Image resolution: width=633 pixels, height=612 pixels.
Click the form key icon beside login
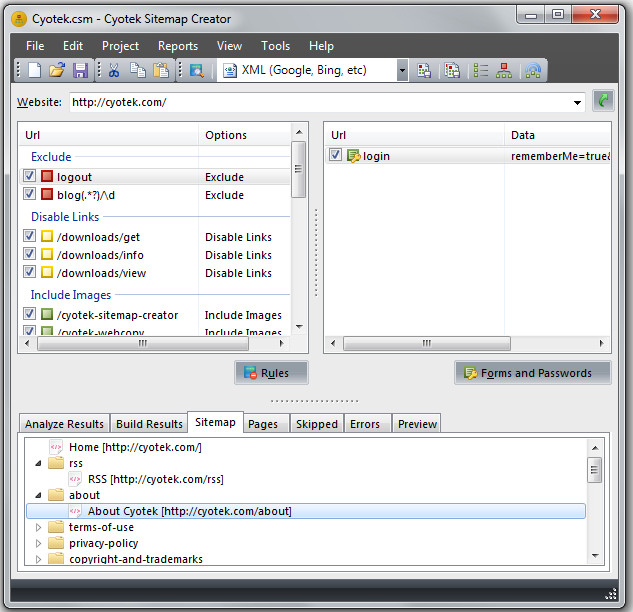coord(354,156)
